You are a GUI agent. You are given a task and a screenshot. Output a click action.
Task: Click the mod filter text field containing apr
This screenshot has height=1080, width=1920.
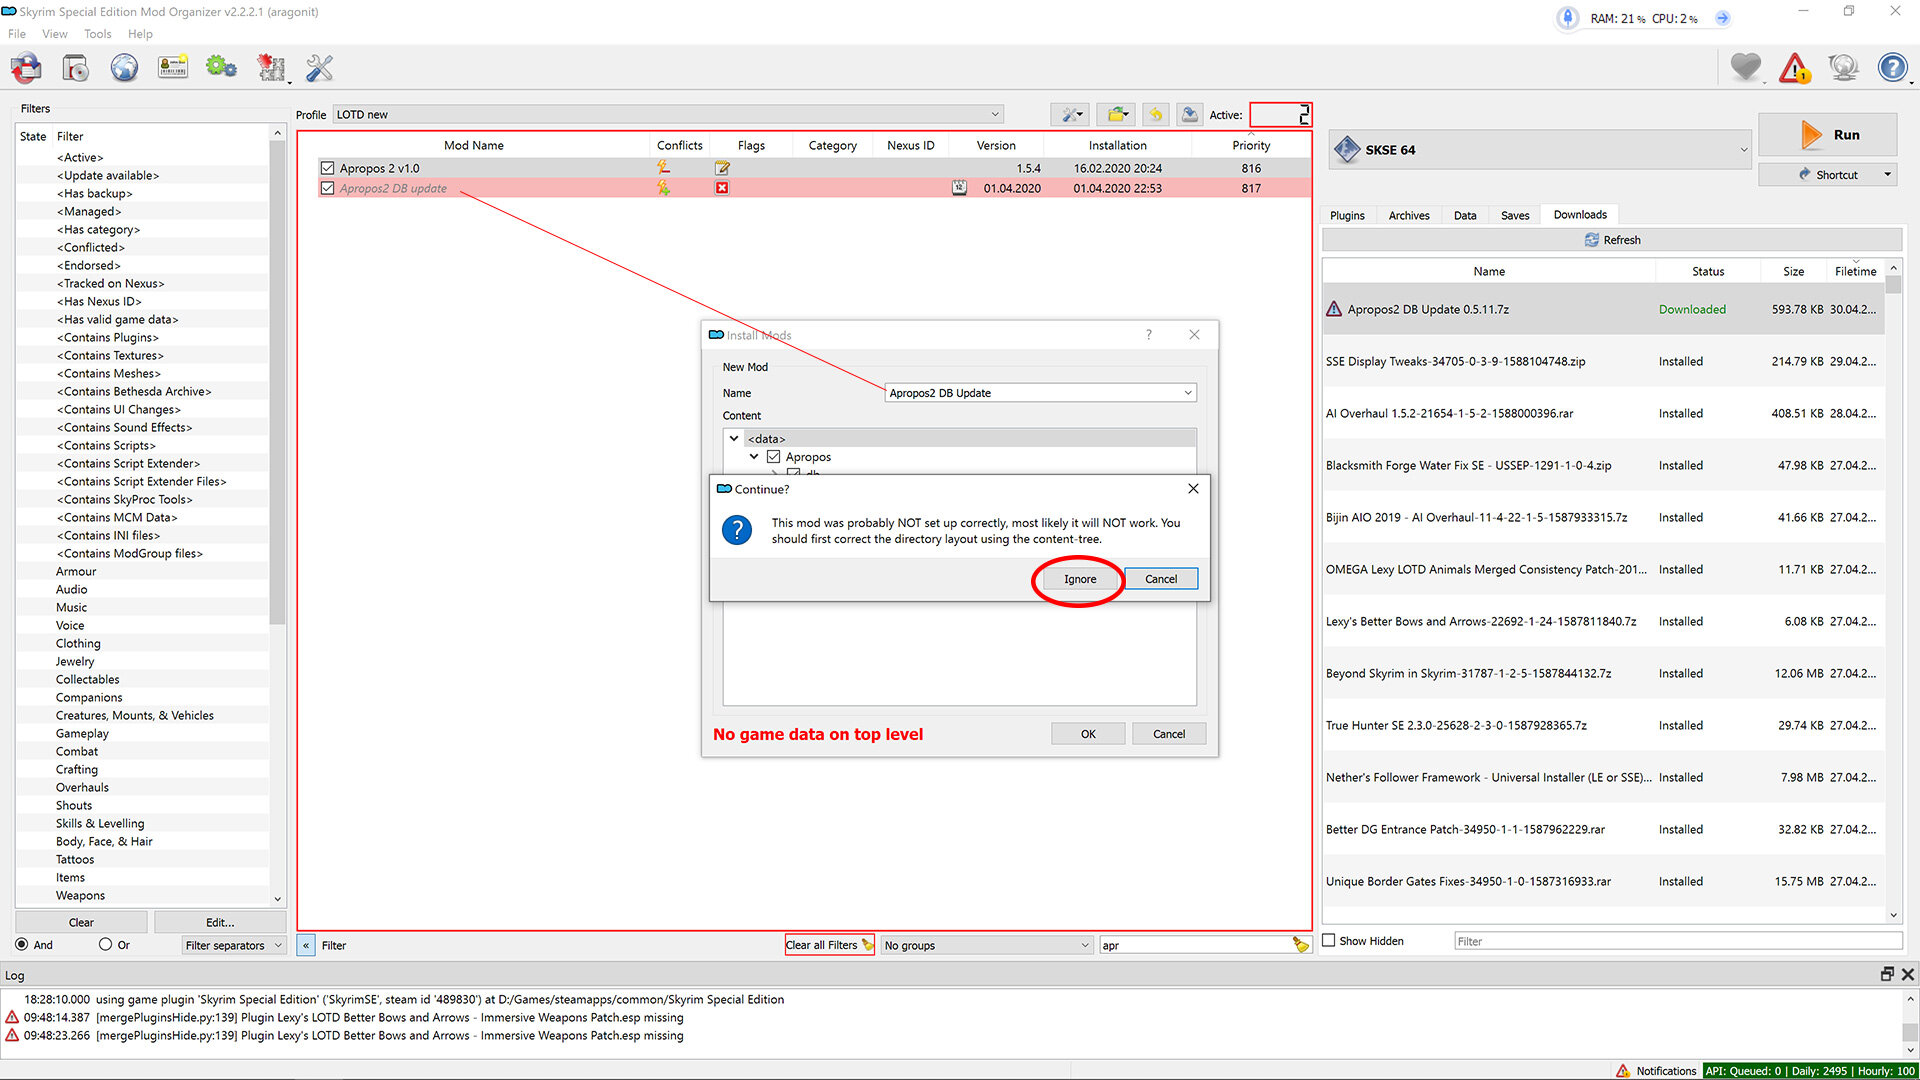pos(1195,945)
